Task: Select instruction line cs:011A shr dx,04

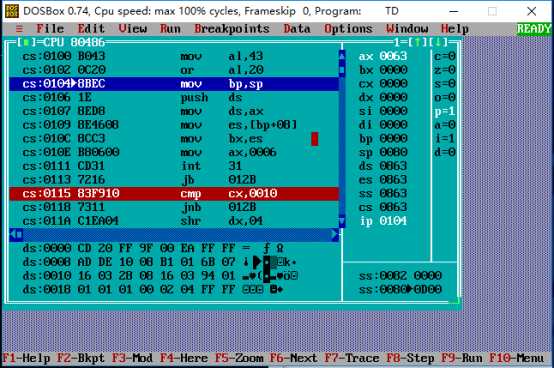Action: click(x=174, y=221)
